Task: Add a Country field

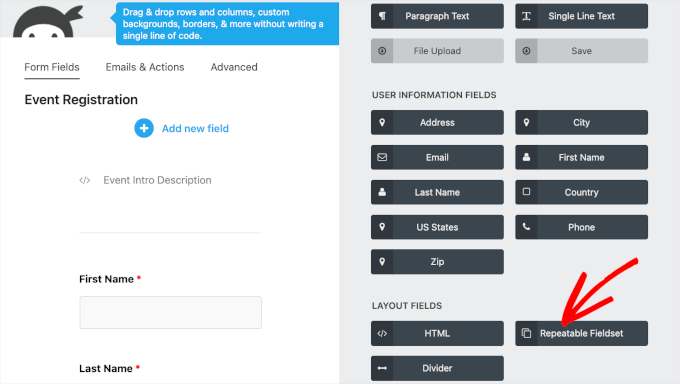Action: (582, 192)
